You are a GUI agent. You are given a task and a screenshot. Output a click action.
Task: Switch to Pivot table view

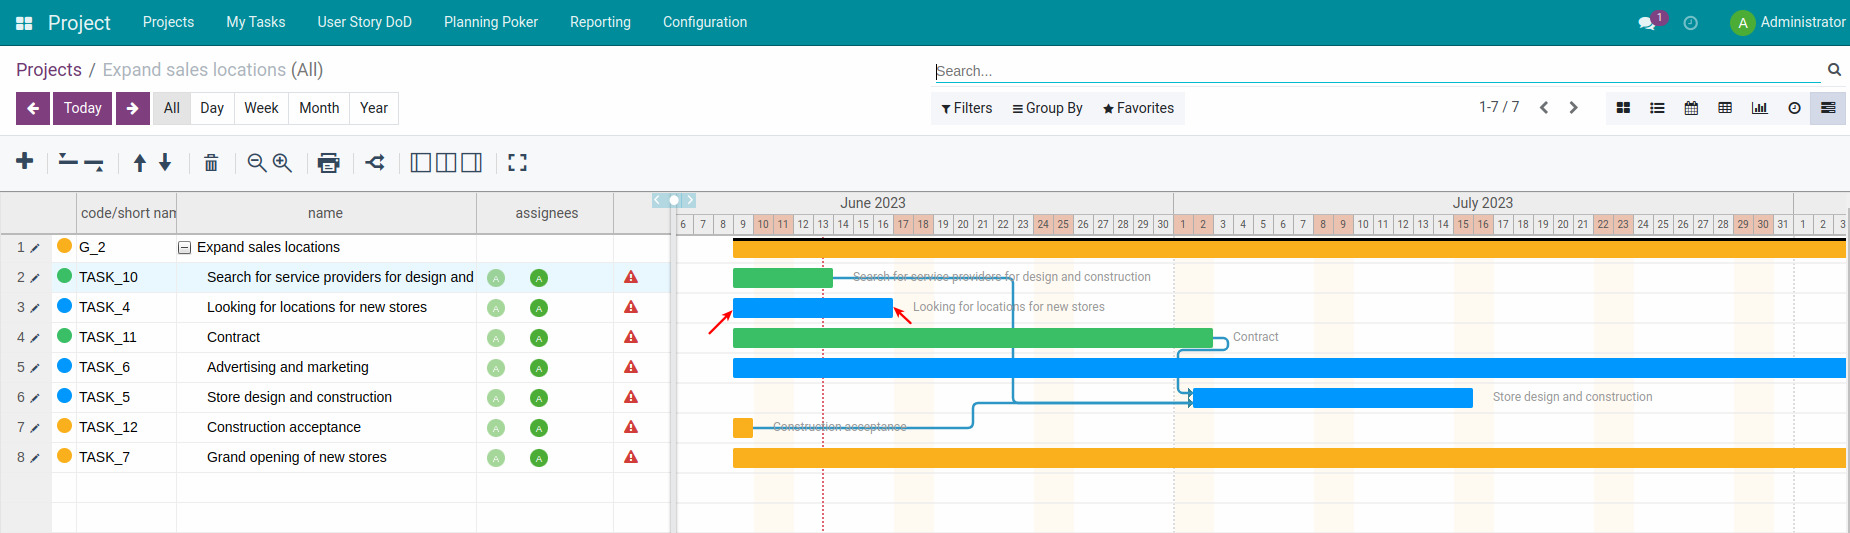[1725, 108]
